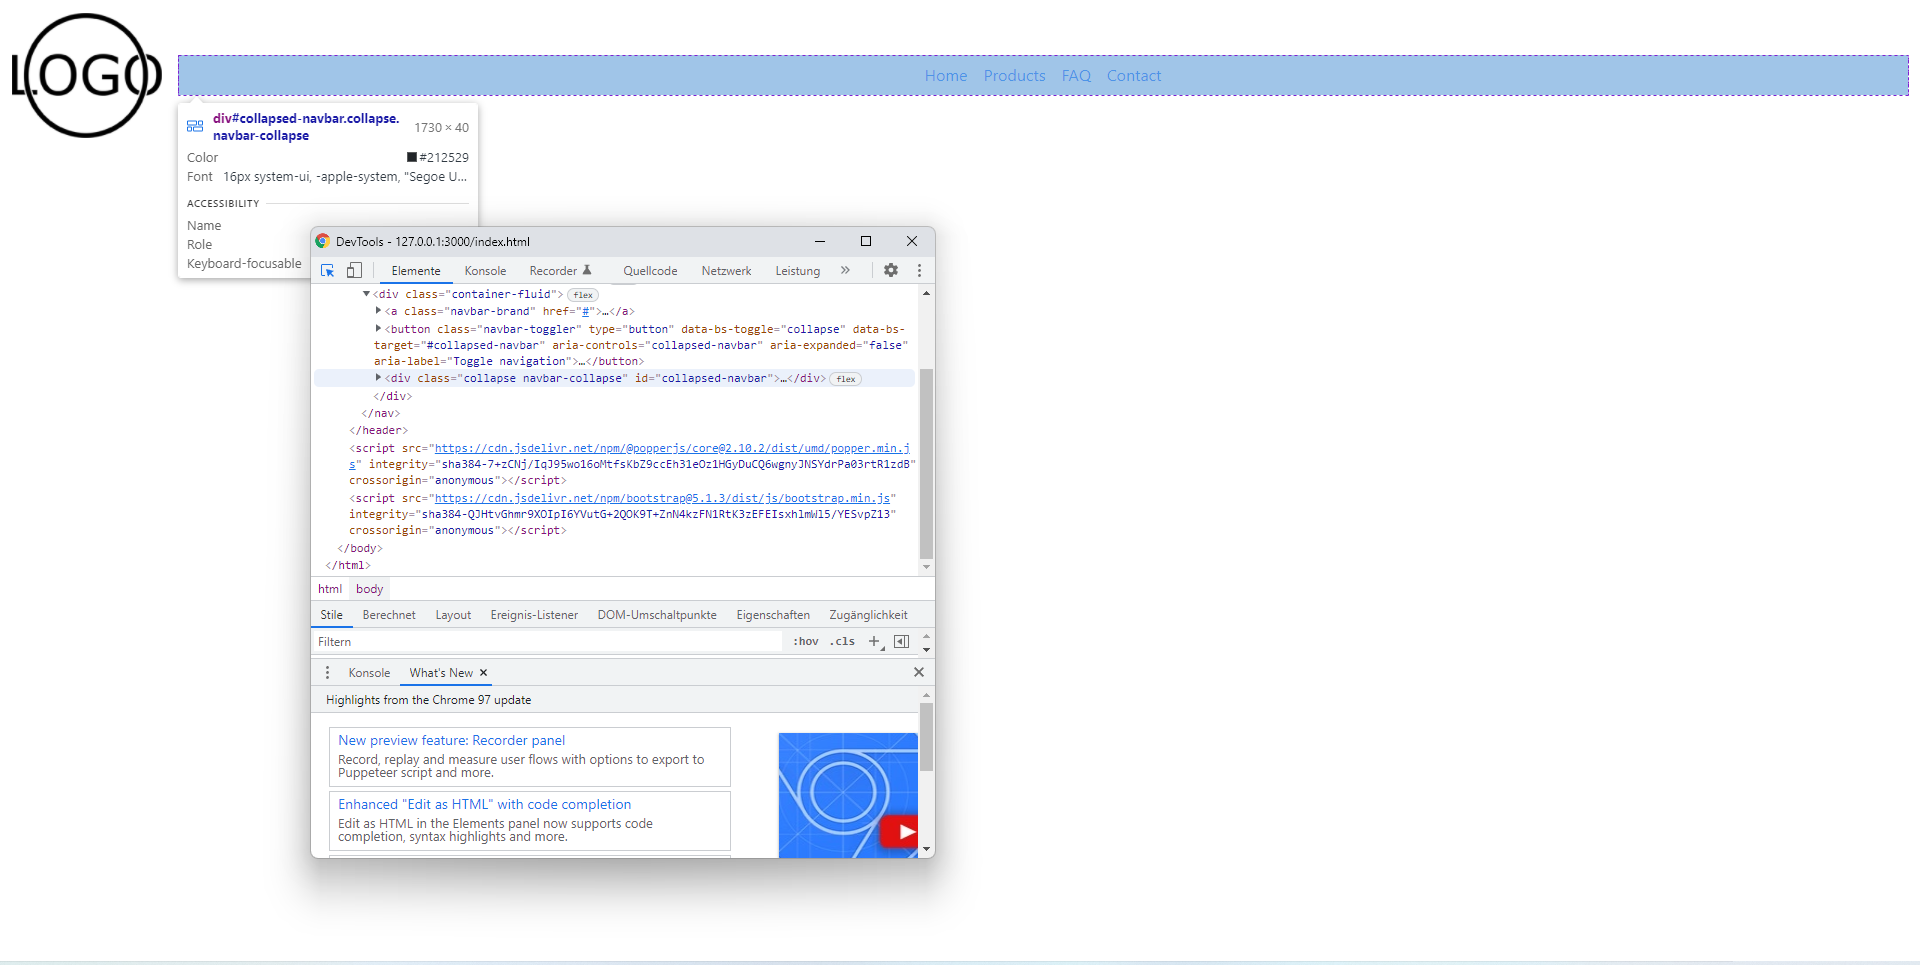
Task: Open the bootstrap.min.js script URL
Action: click(662, 498)
